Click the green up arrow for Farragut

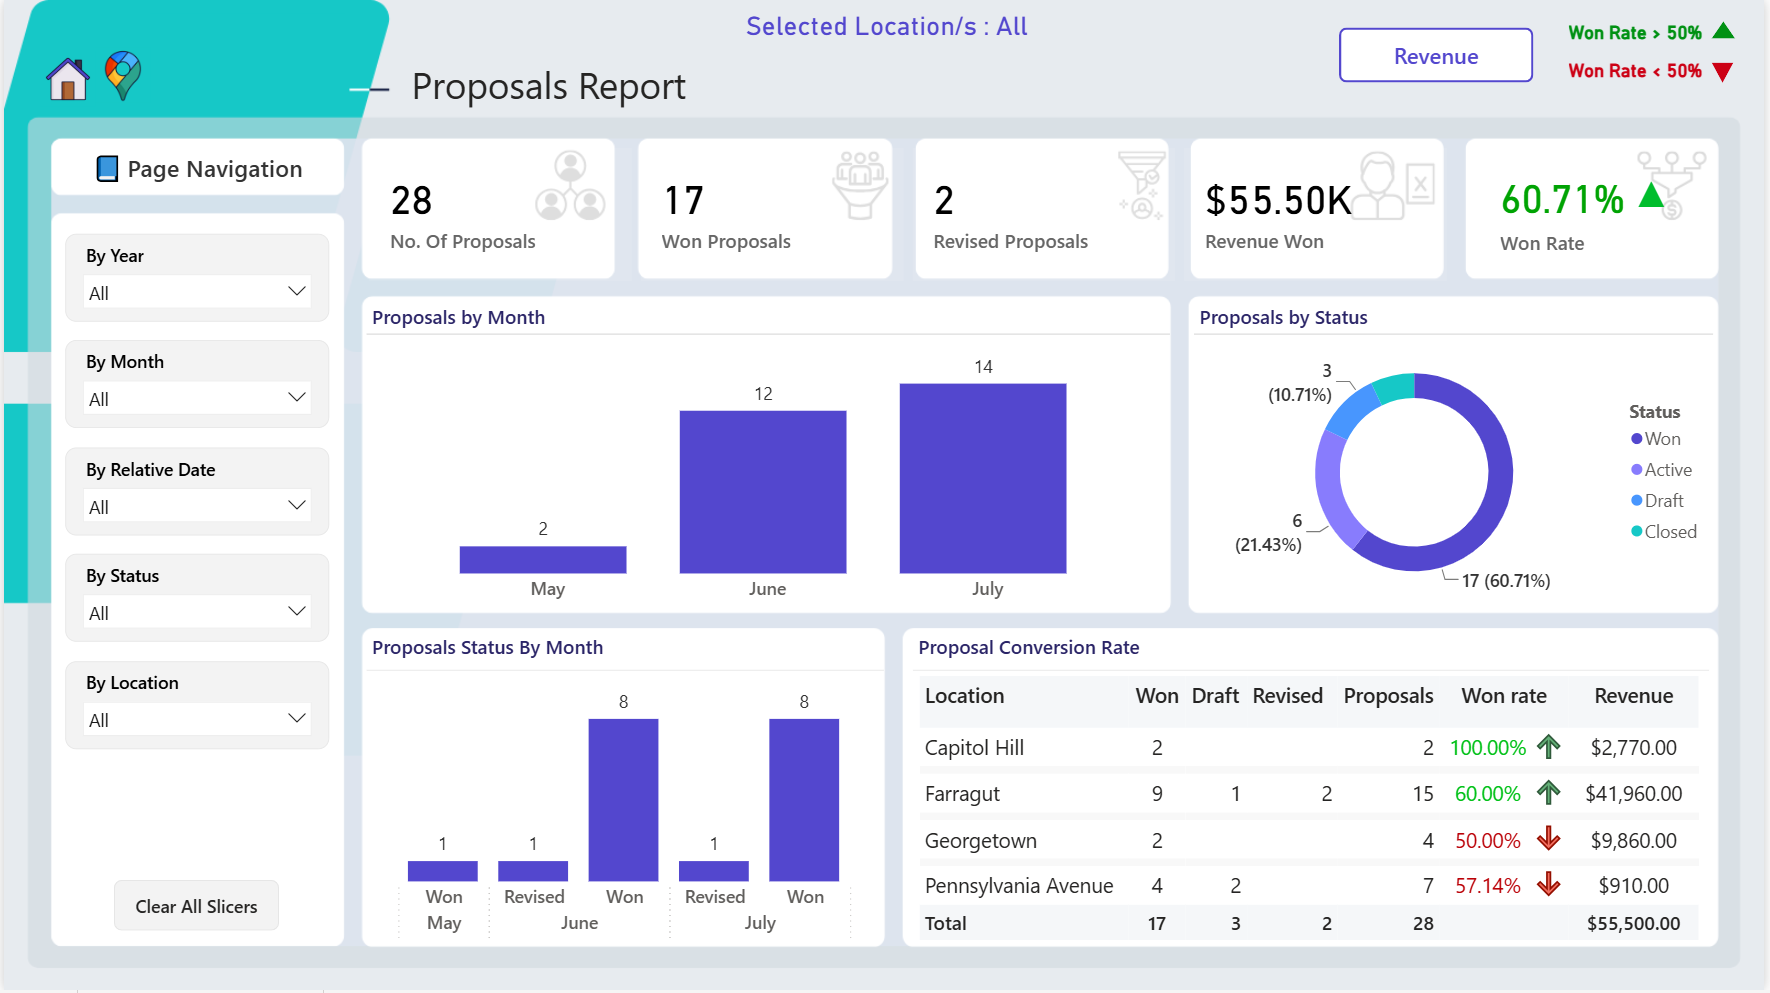coord(1549,793)
